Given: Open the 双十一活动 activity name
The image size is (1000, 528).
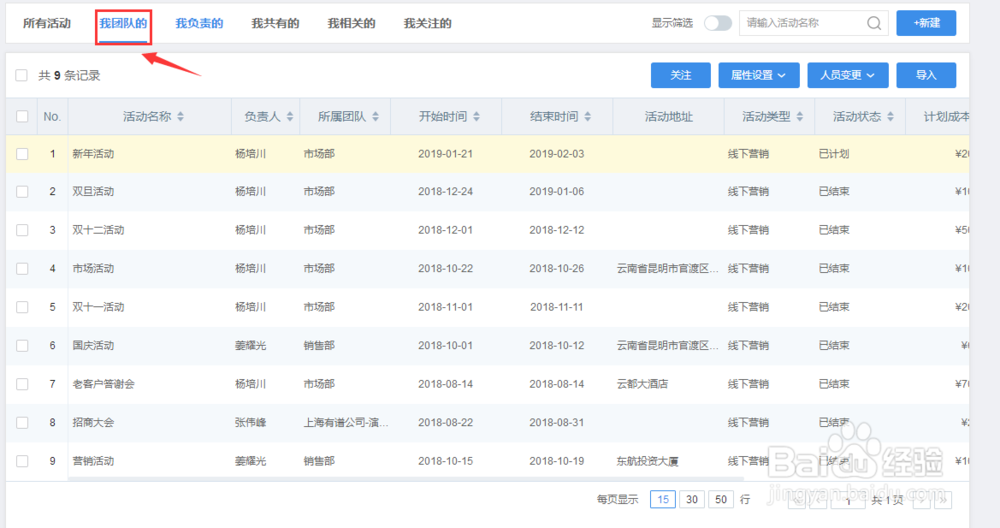Looking at the screenshot, I should click(x=98, y=307).
